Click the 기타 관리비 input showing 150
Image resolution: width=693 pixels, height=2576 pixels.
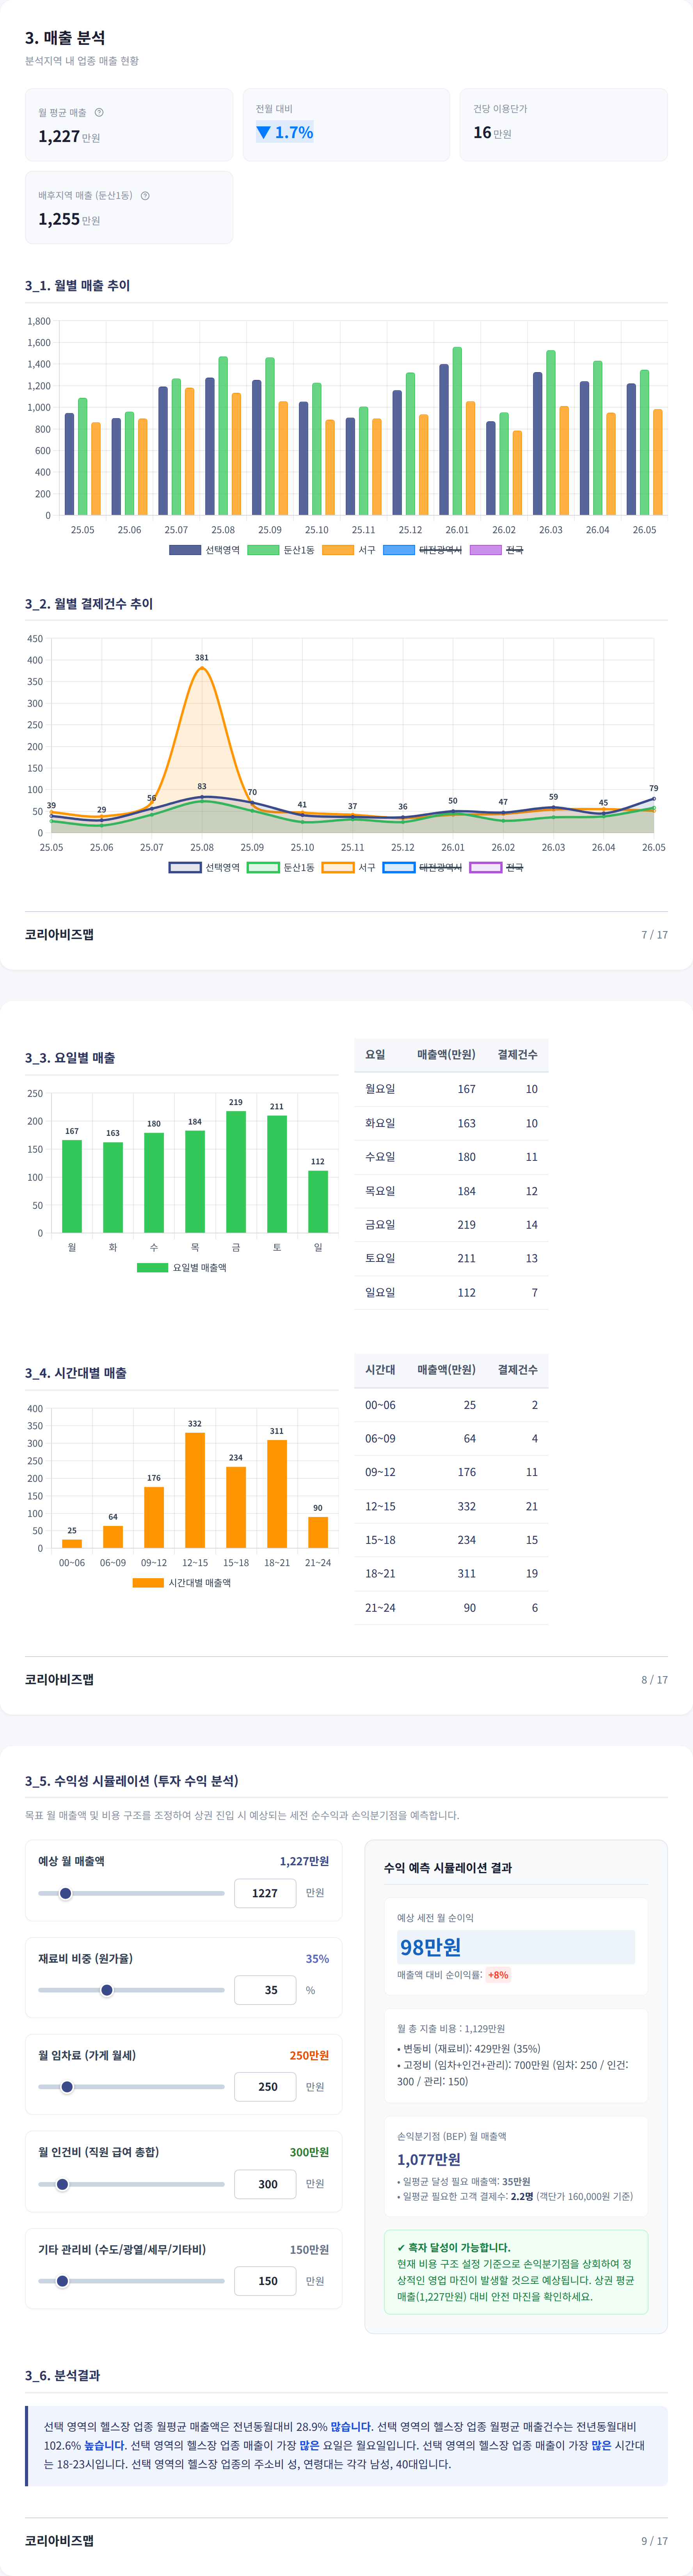pos(265,2281)
